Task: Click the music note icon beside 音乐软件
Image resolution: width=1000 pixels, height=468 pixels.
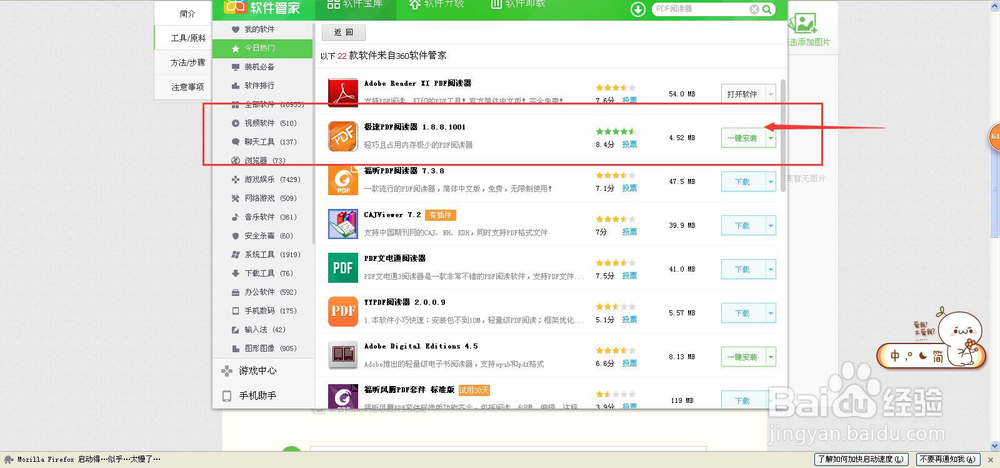Action: point(235,217)
